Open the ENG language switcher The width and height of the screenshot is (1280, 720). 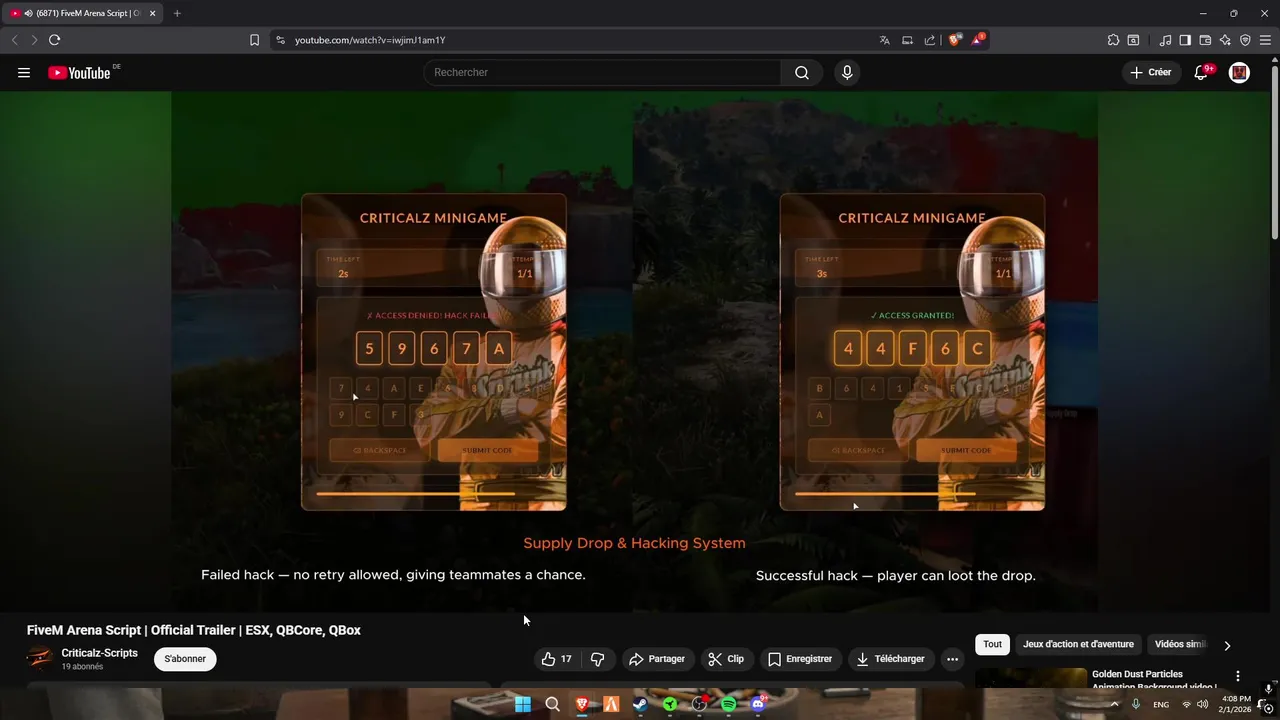click(1161, 704)
